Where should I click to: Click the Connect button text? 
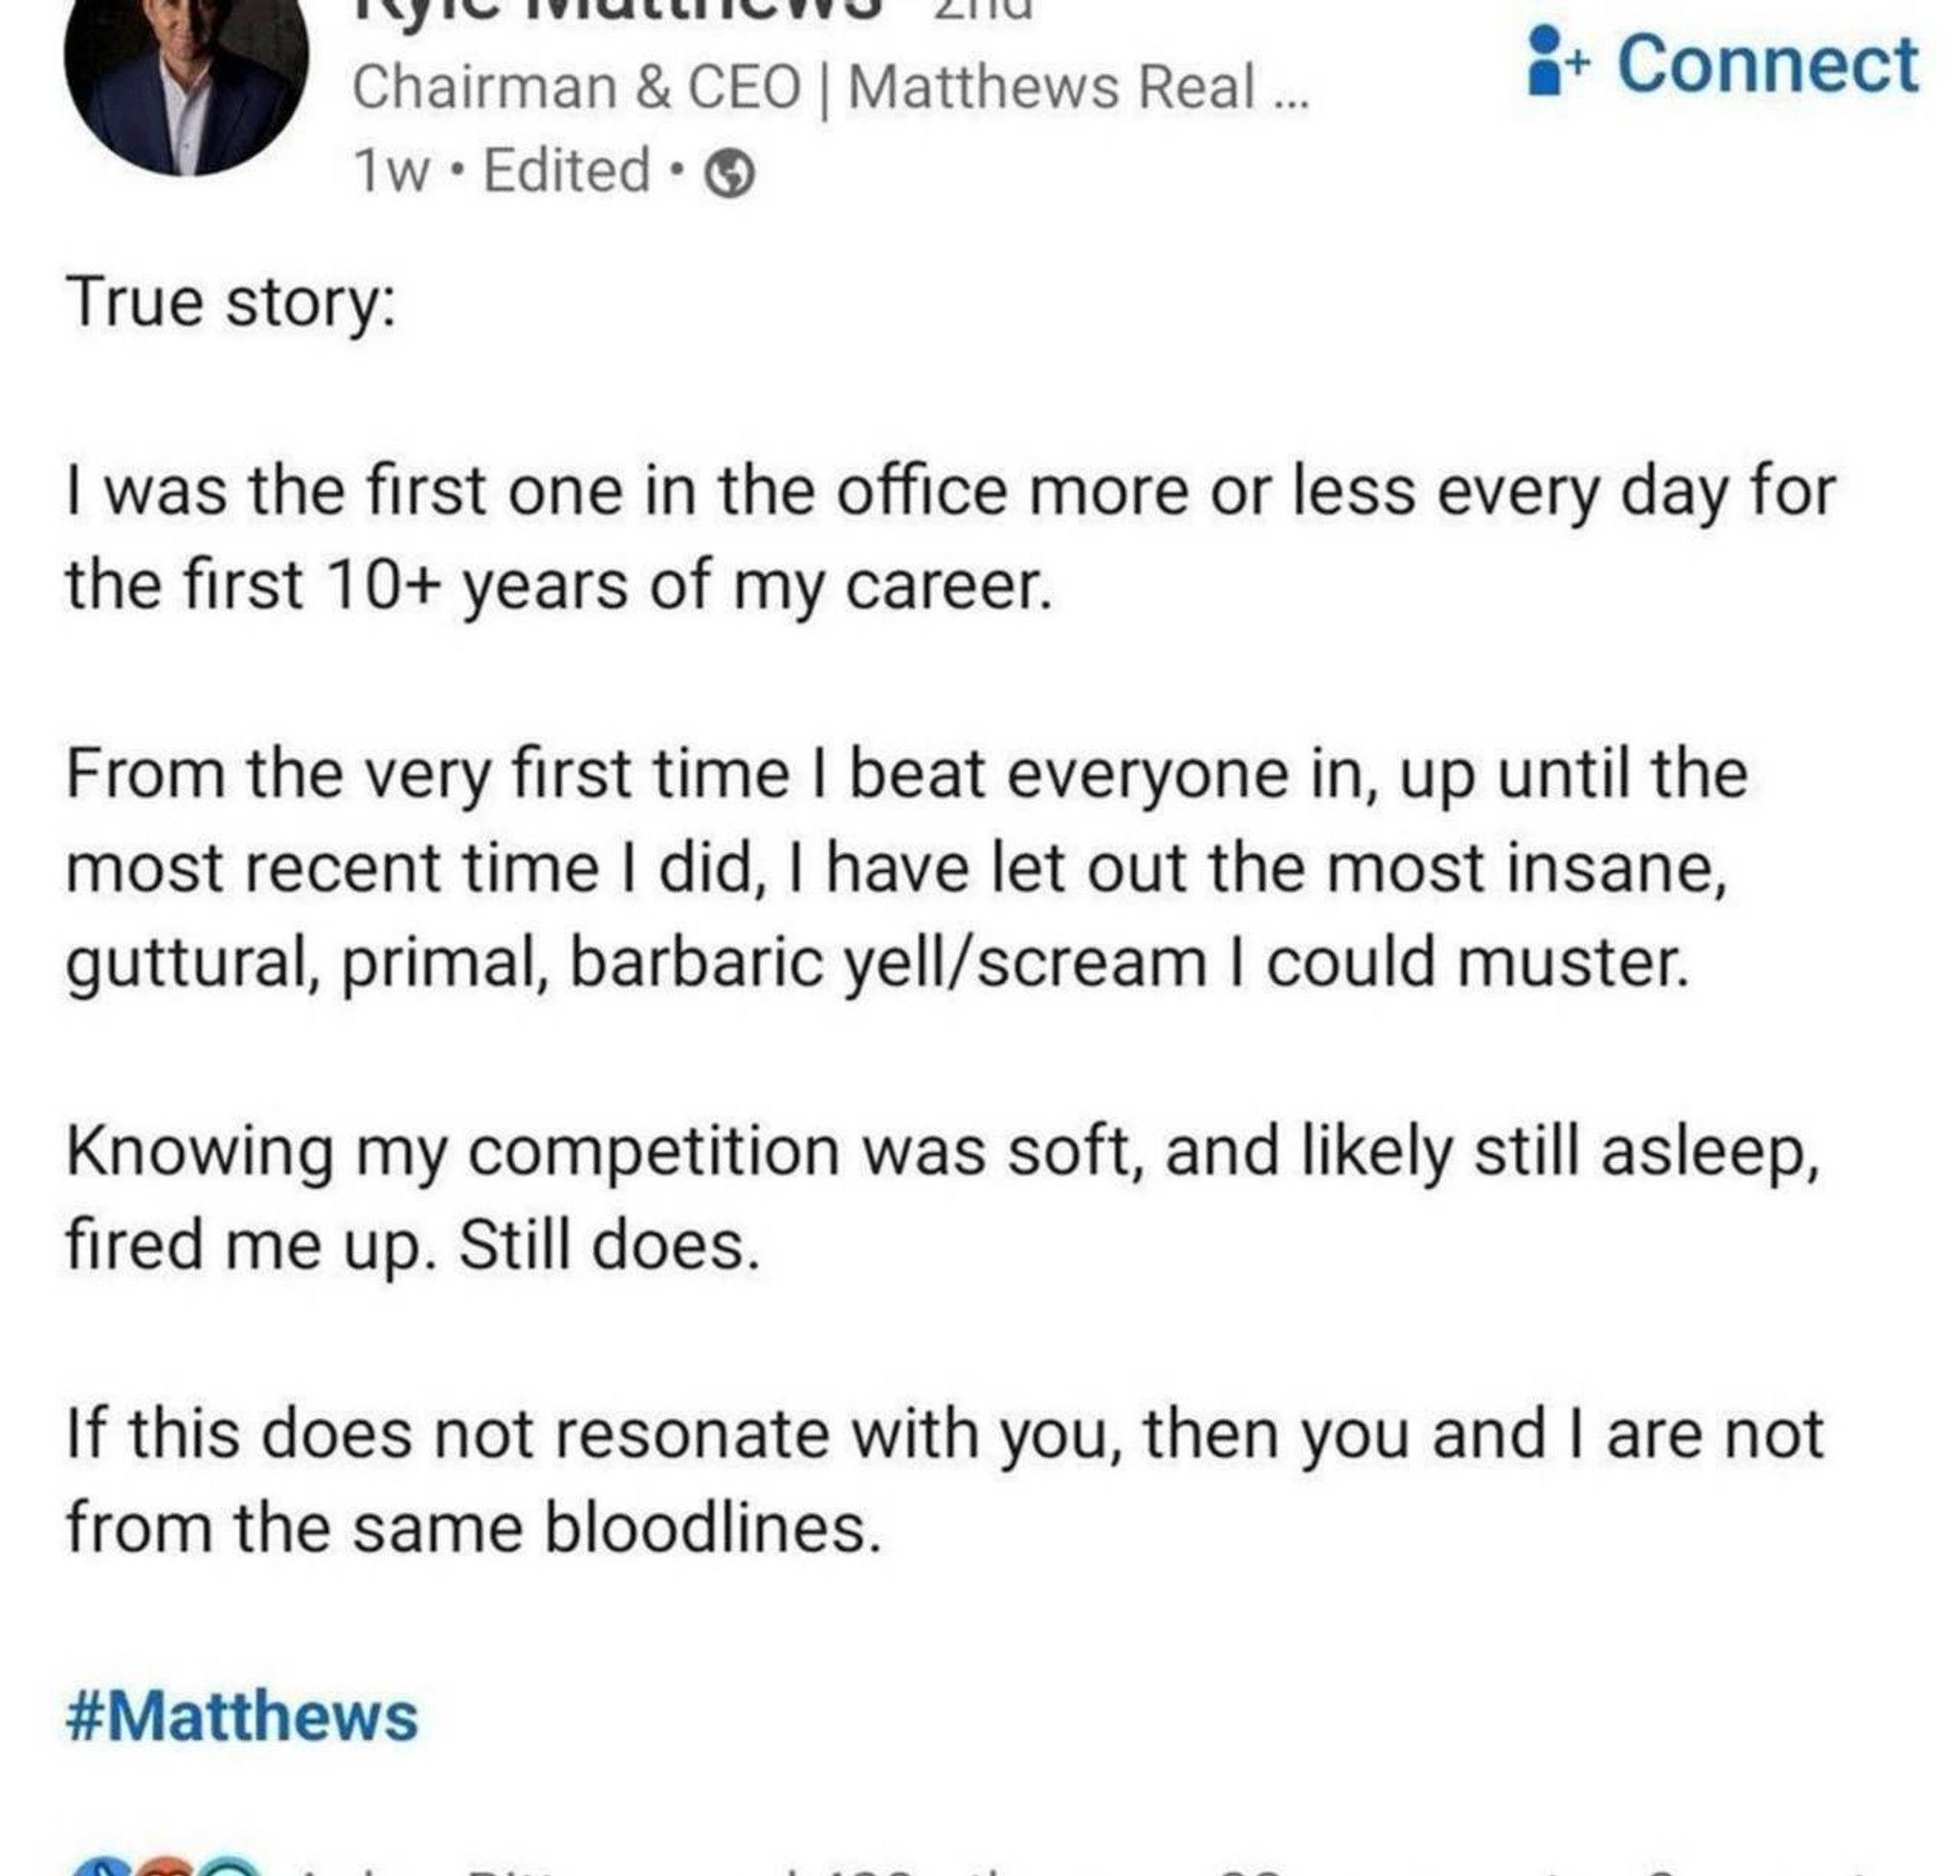tap(1767, 64)
